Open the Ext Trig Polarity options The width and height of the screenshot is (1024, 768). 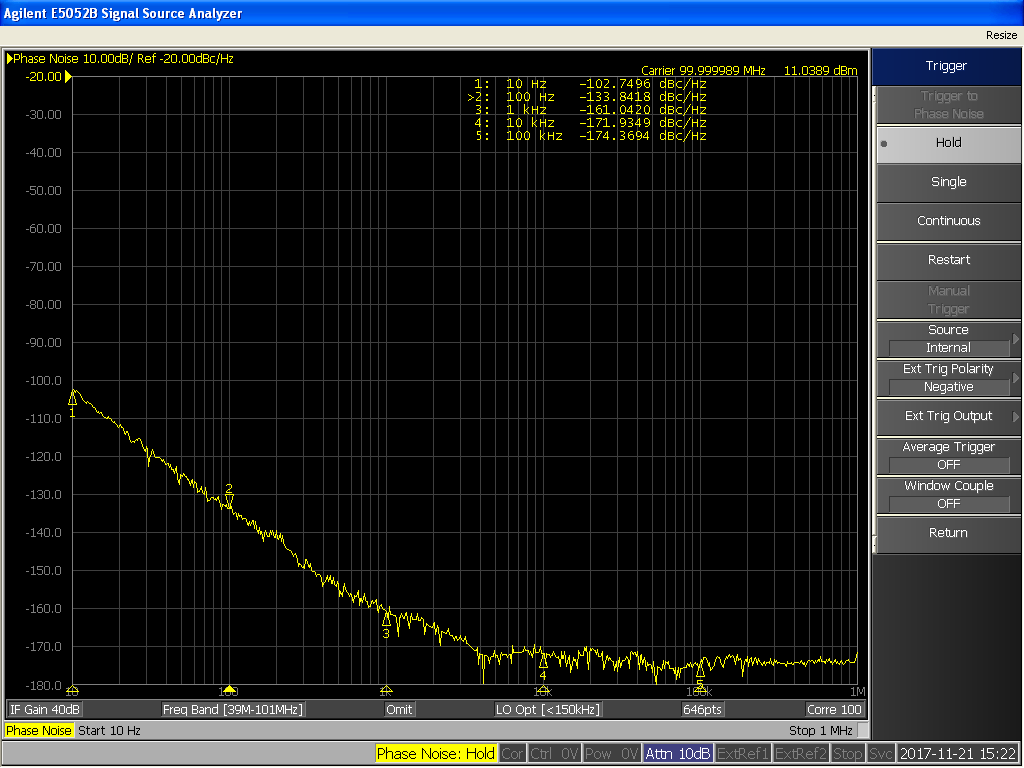(x=948, y=378)
